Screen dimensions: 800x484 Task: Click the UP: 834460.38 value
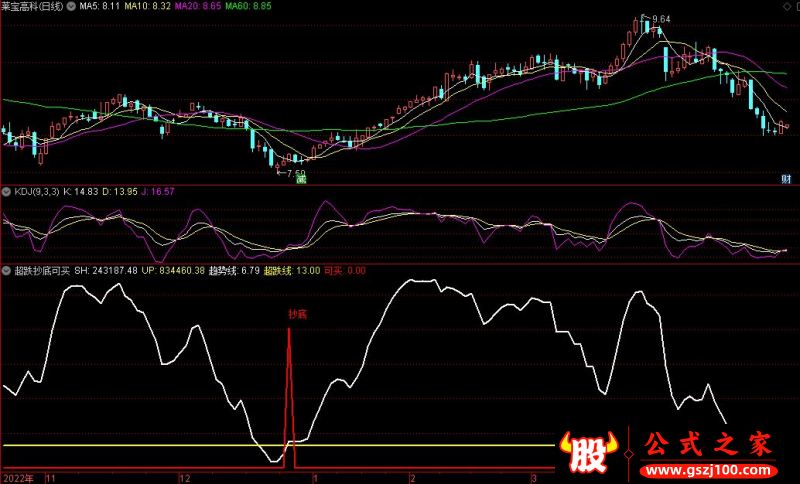point(173,271)
